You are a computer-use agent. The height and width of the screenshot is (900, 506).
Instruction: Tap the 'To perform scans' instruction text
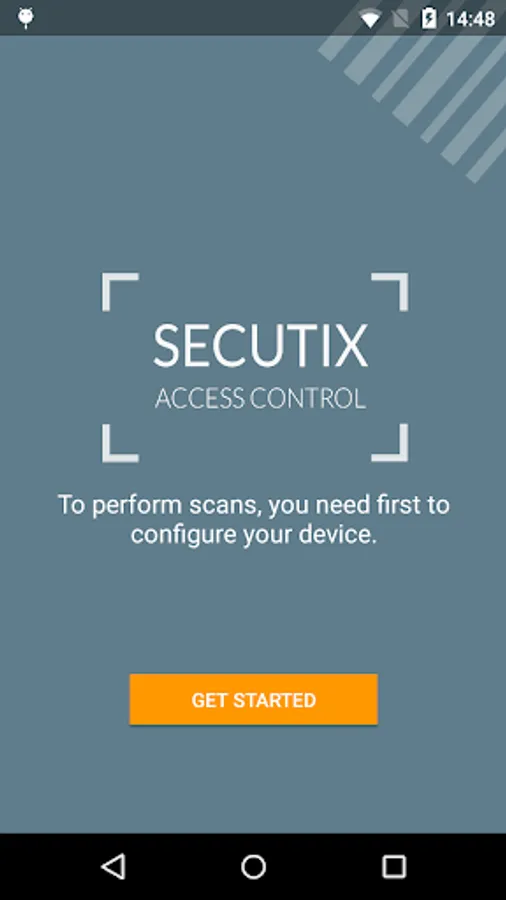pos(254,505)
